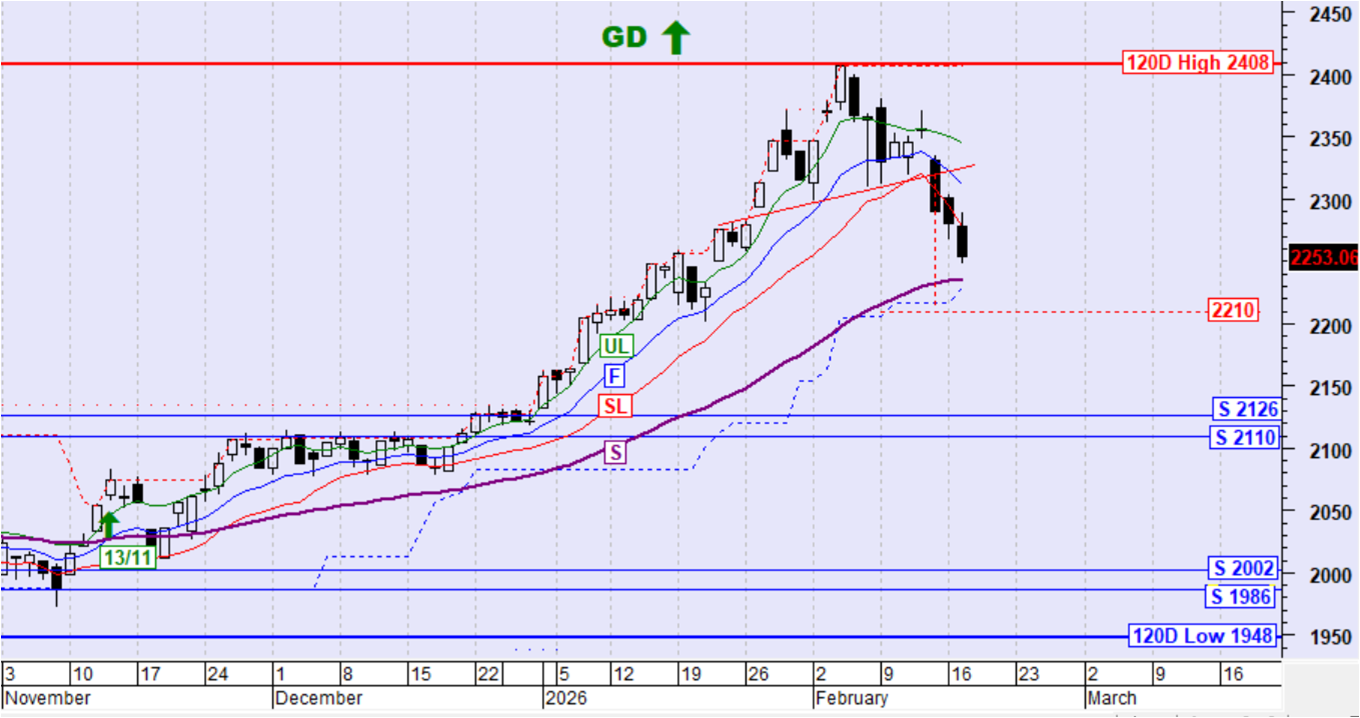Click the green UL line label
1360x718 pixels.
(x=616, y=346)
